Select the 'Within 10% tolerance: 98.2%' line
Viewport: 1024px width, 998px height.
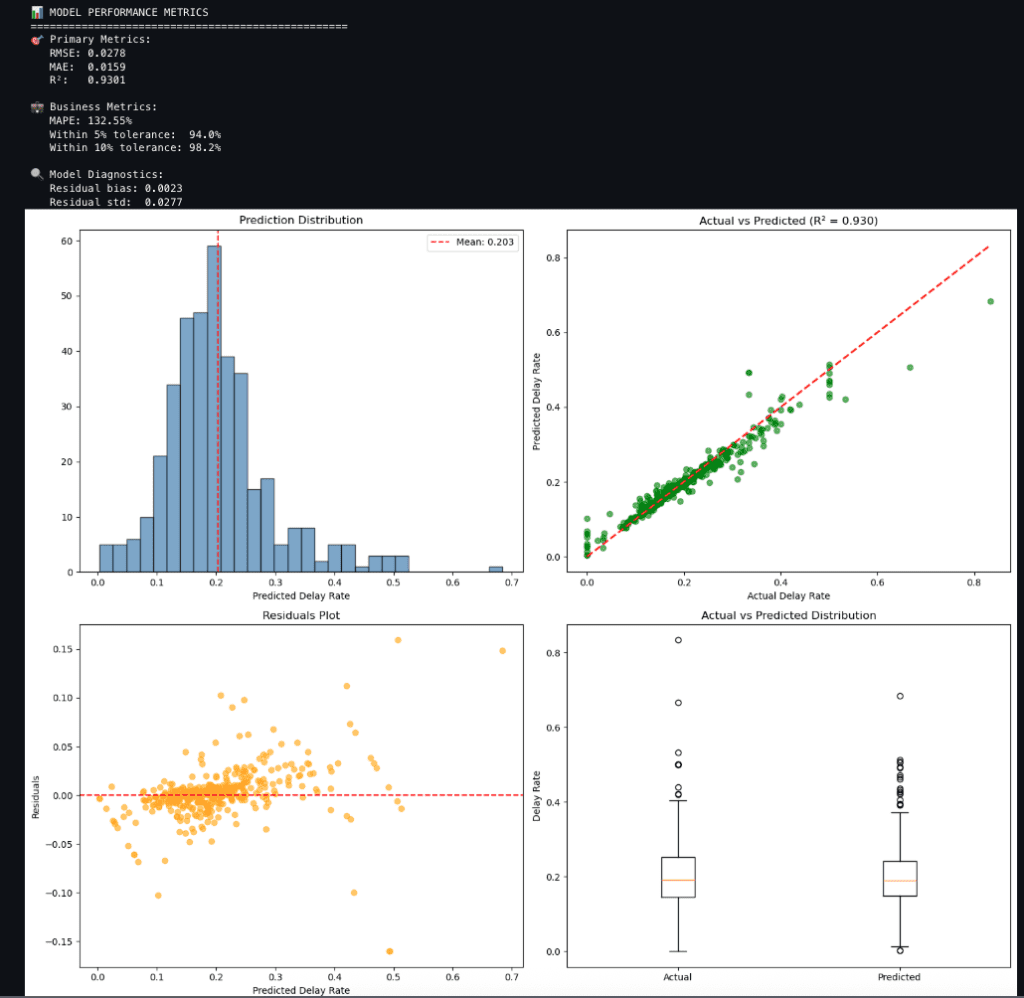[x=135, y=147]
